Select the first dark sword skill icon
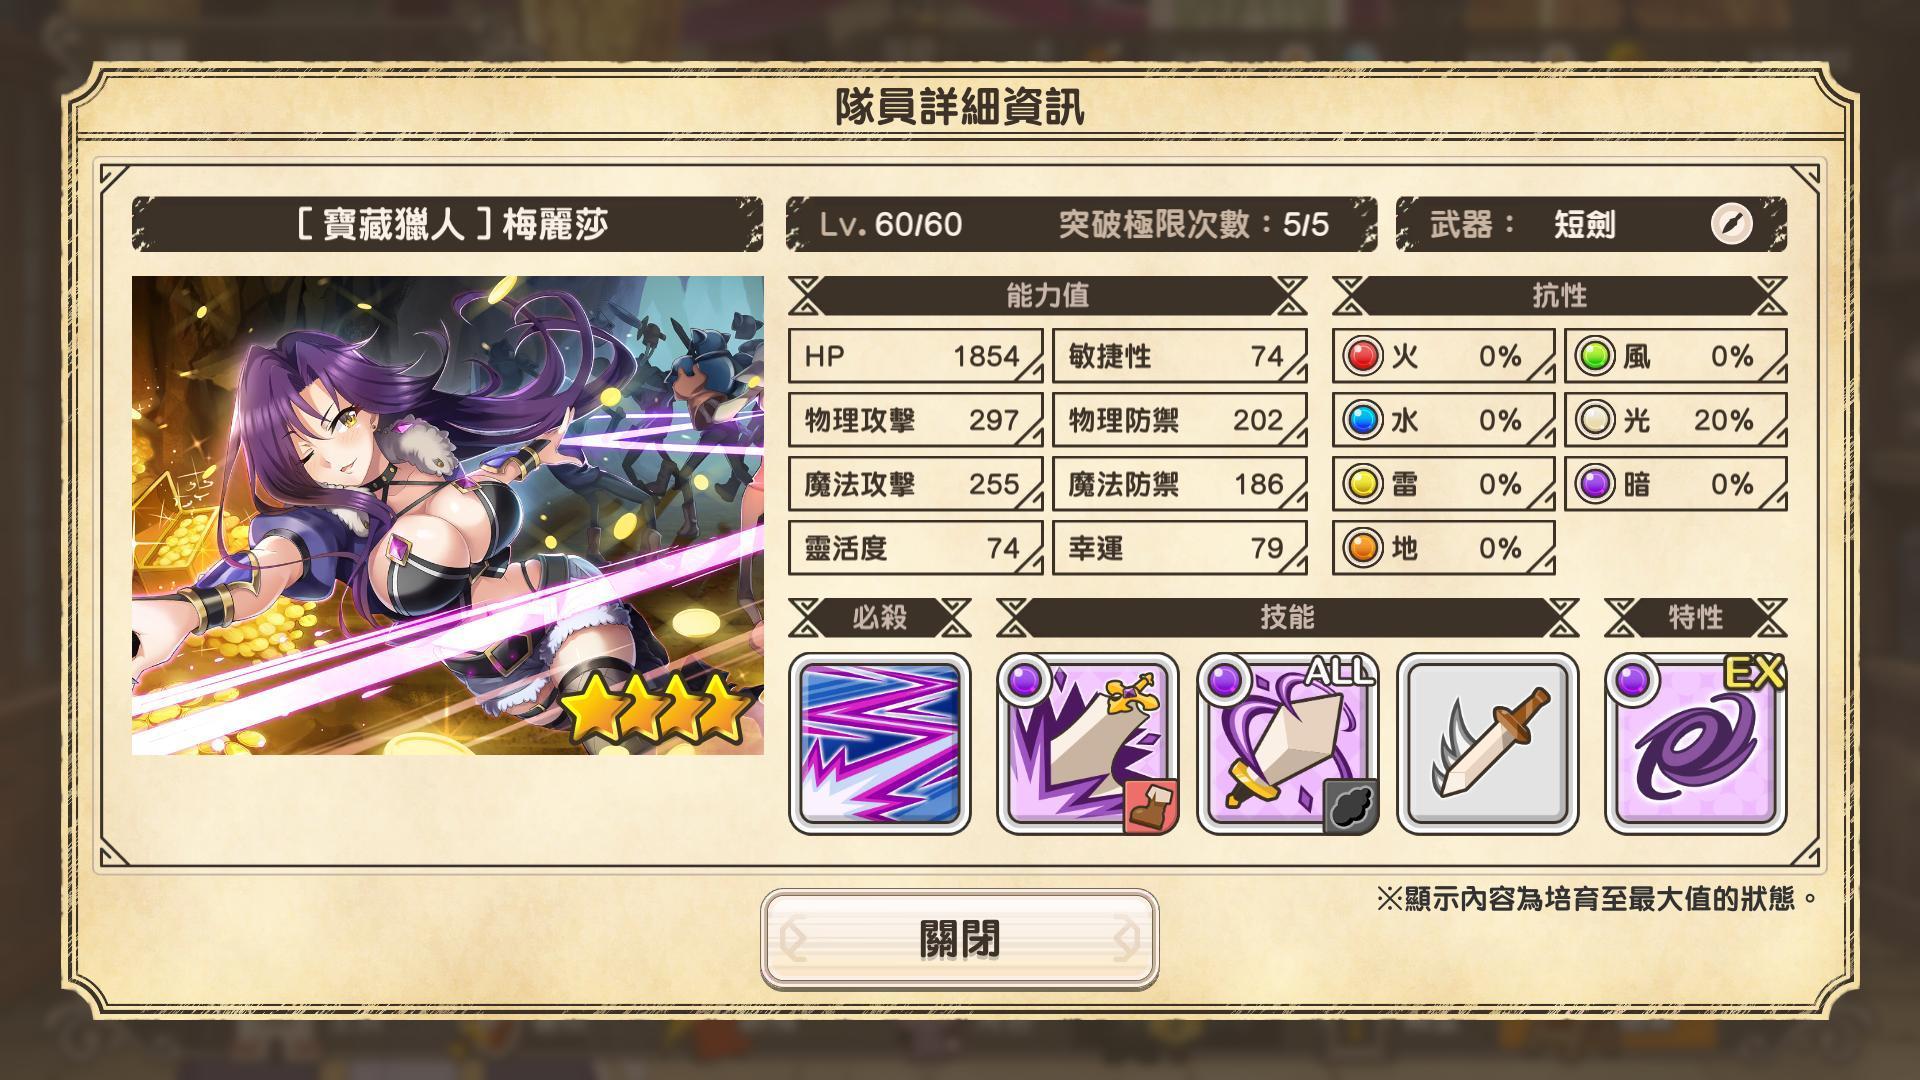 1088,744
